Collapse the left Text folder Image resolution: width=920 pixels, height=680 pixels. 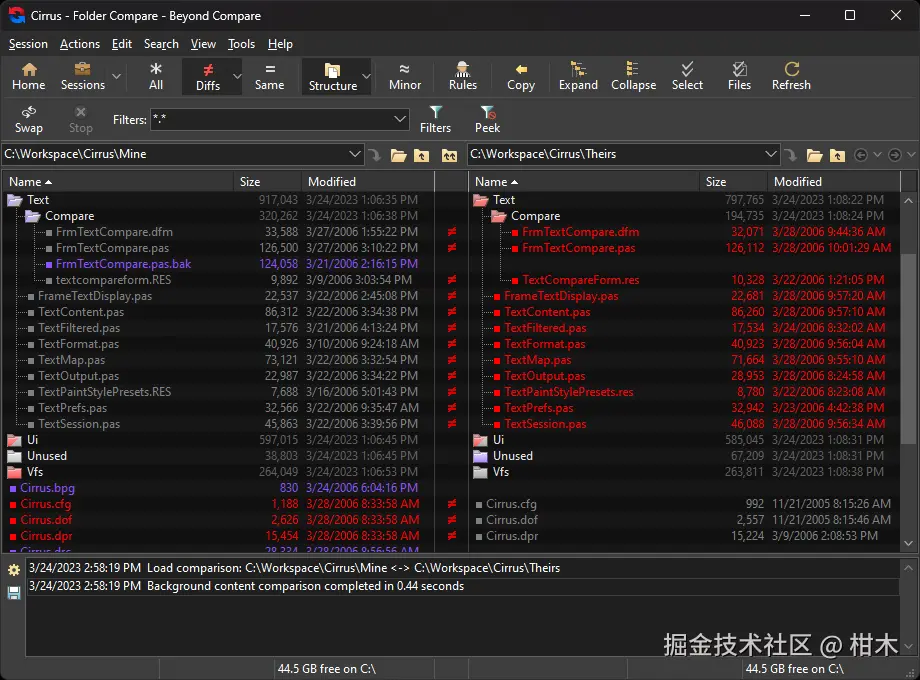click(15, 200)
